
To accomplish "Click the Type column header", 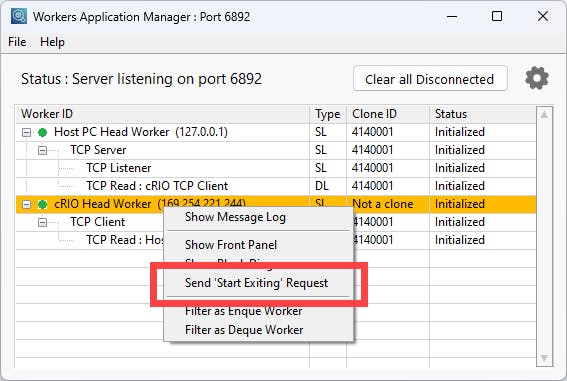I will point(328,114).
